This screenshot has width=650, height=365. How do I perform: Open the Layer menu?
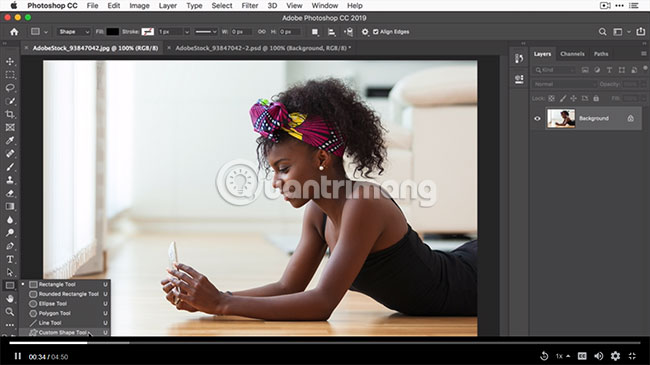click(x=168, y=6)
